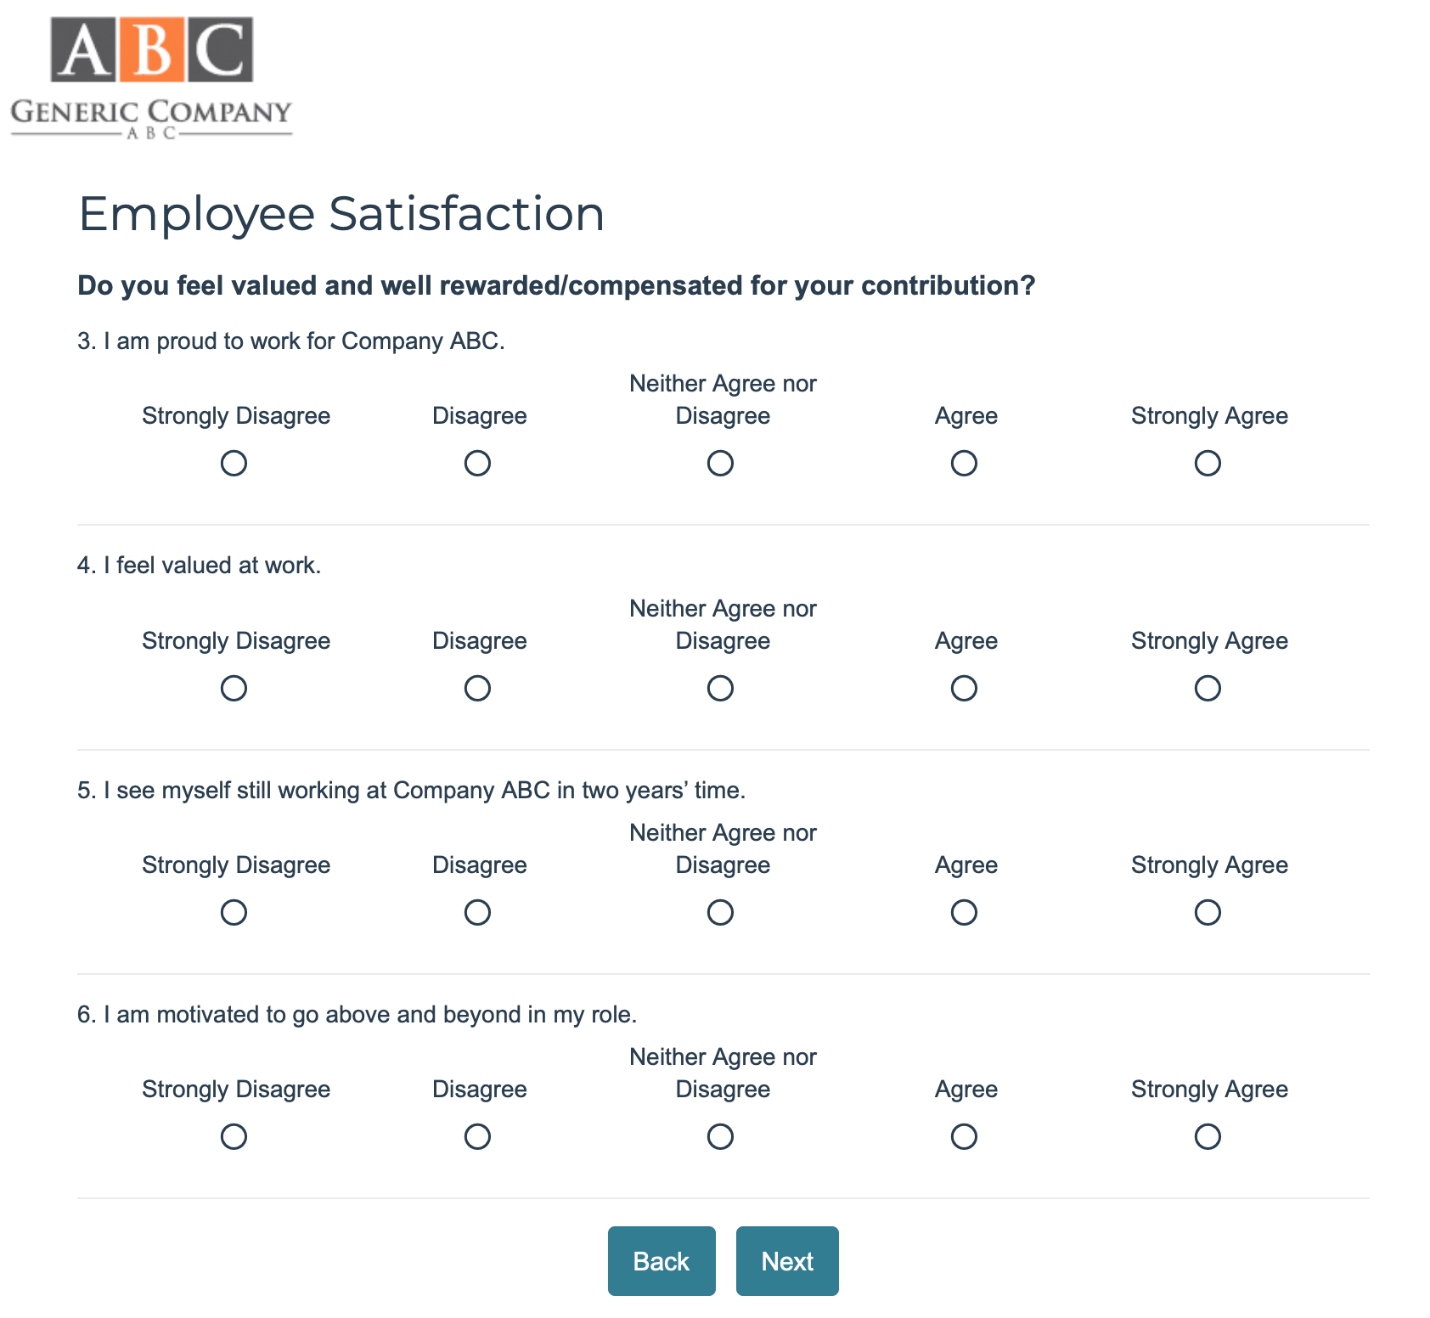Select Disagree for 'I feel valued at work'
1430x1318 pixels.
(x=477, y=688)
